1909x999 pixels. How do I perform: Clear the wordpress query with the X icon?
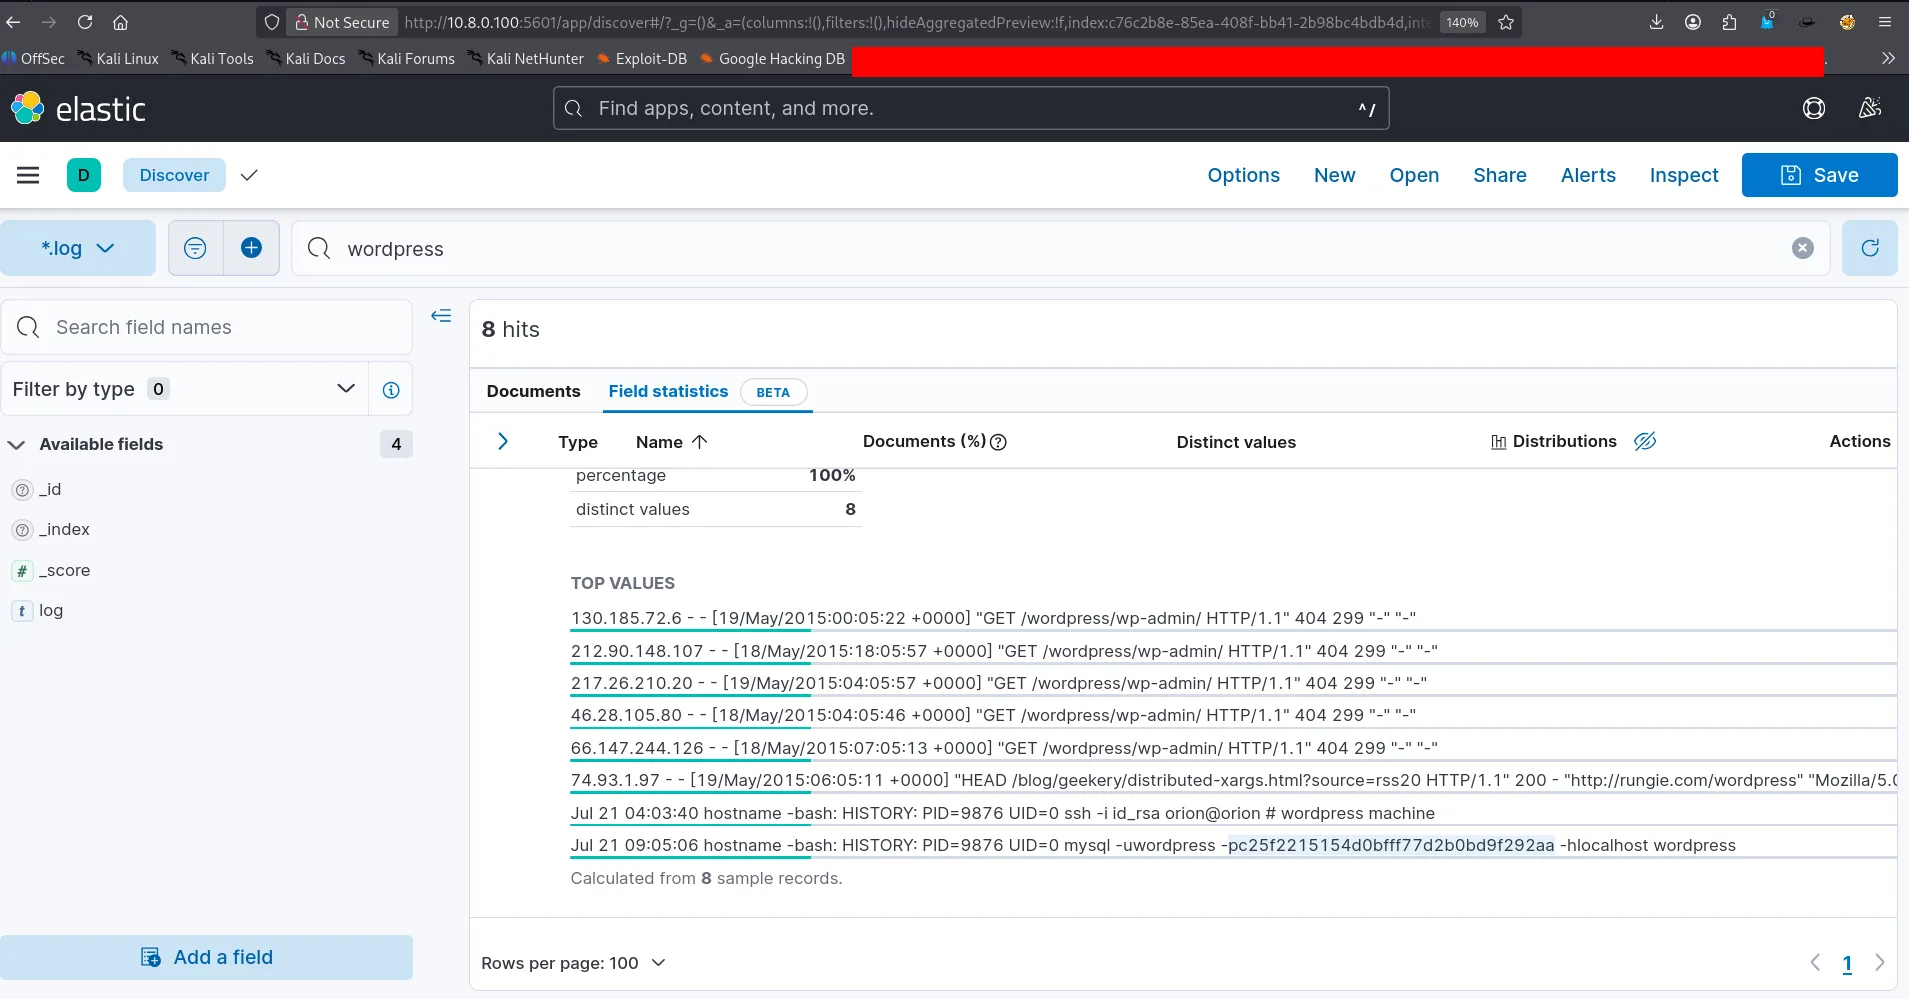[x=1803, y=248]
